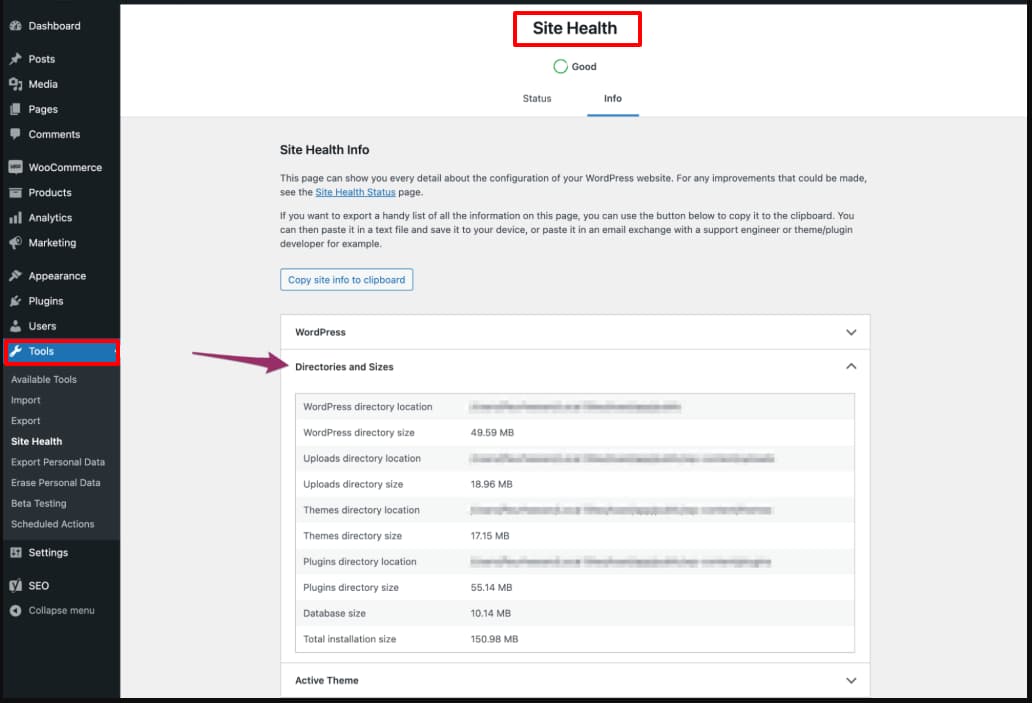Open the Analytics menu label

point(50,218)
